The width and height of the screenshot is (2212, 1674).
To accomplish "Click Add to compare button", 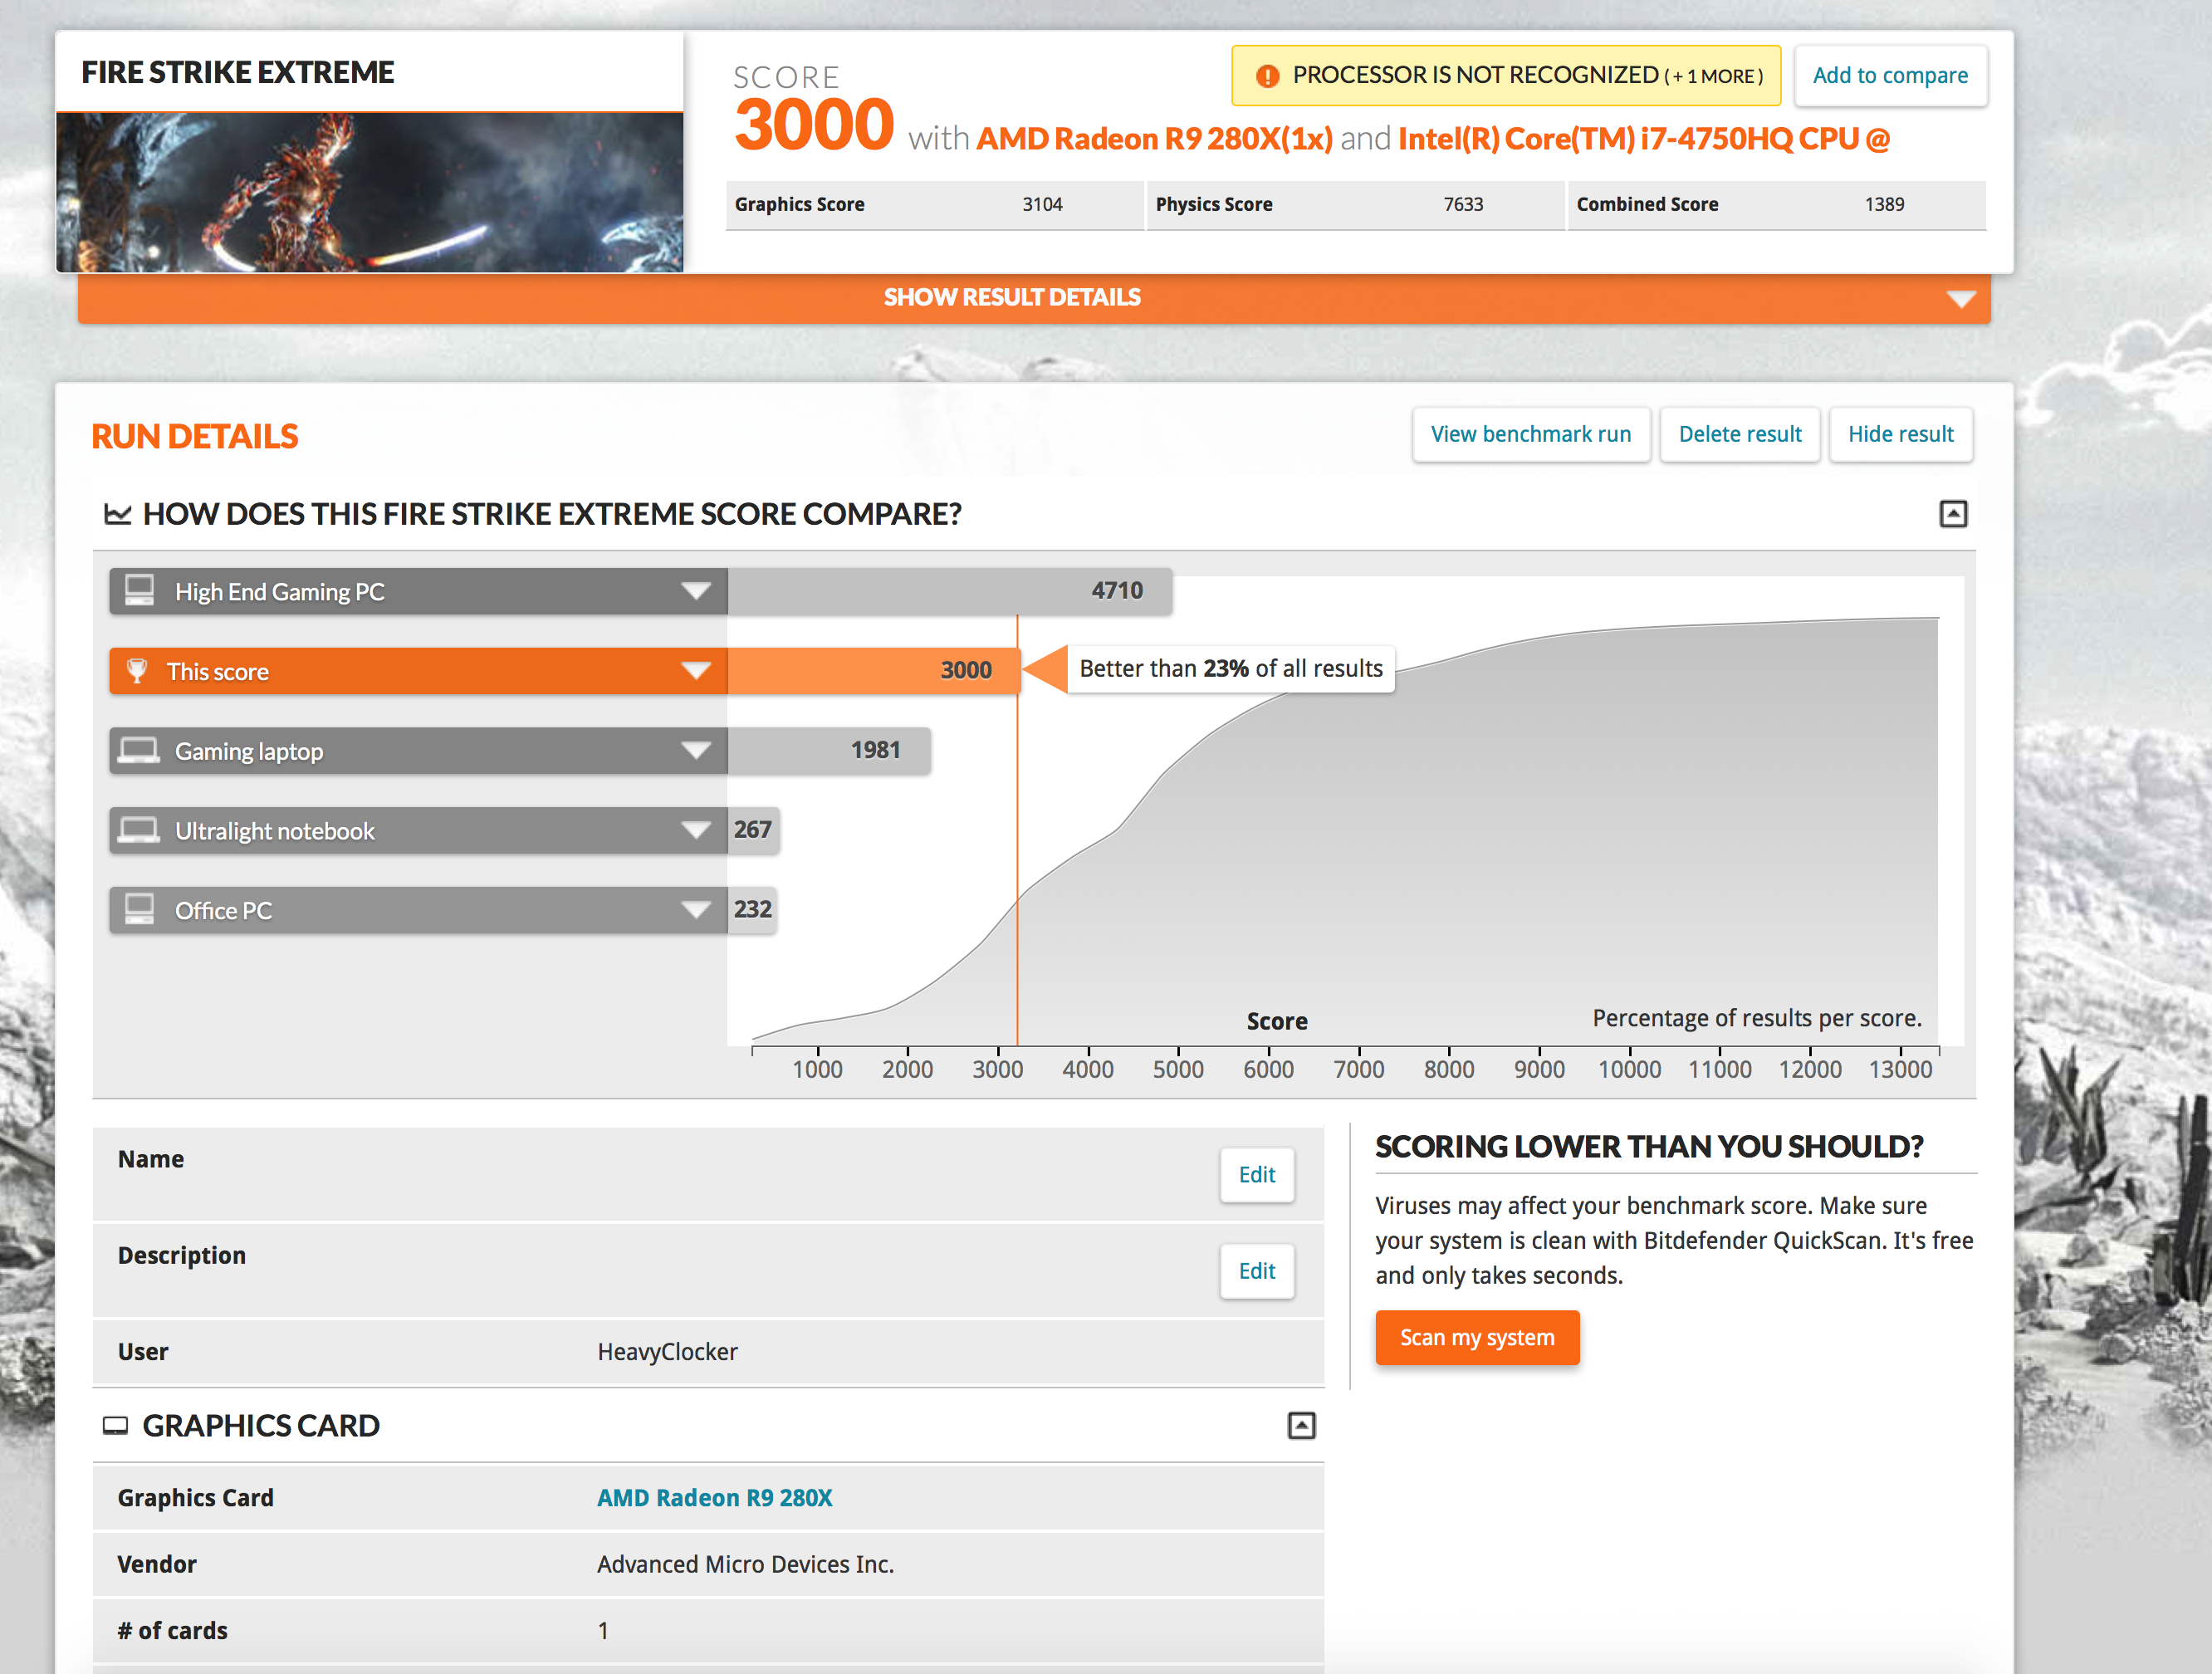I will (1890, 76).
